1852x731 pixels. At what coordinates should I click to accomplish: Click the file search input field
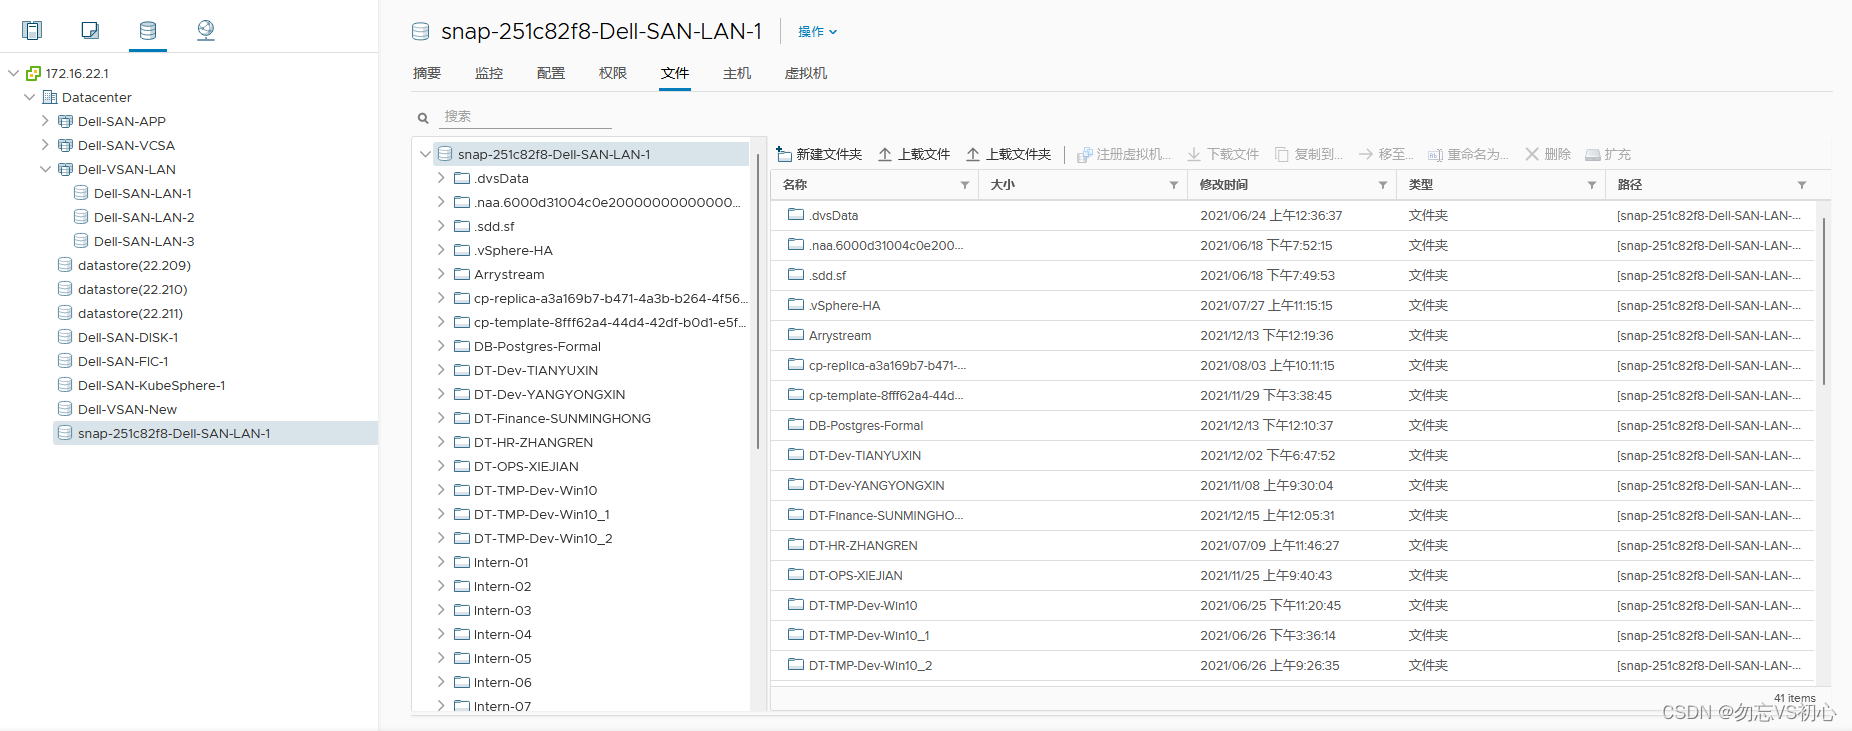[x=526, y=117]
